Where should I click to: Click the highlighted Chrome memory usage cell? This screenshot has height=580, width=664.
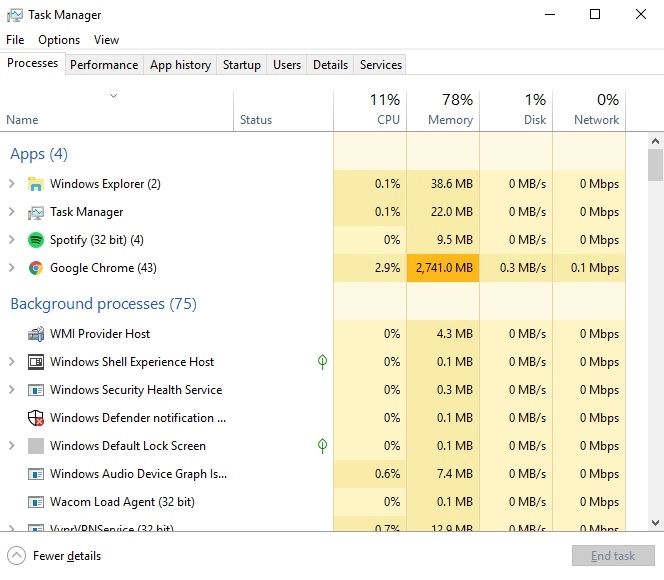coord(443,268)
